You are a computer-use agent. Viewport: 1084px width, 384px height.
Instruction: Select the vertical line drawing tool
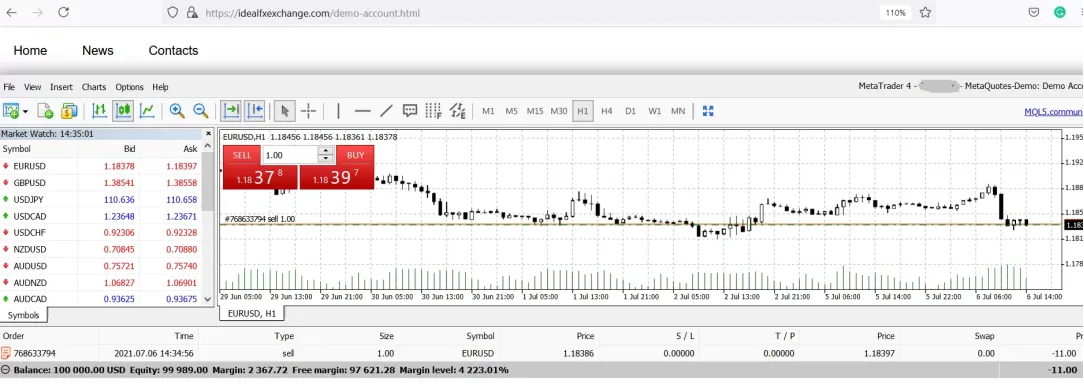(338, 111)
